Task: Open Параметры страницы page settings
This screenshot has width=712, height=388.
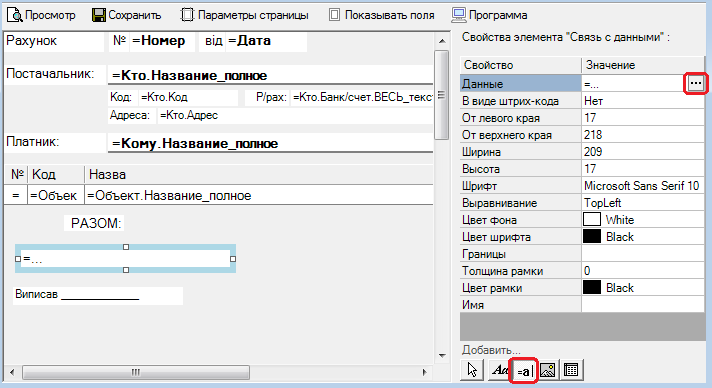Action: [x=244, y=15]
